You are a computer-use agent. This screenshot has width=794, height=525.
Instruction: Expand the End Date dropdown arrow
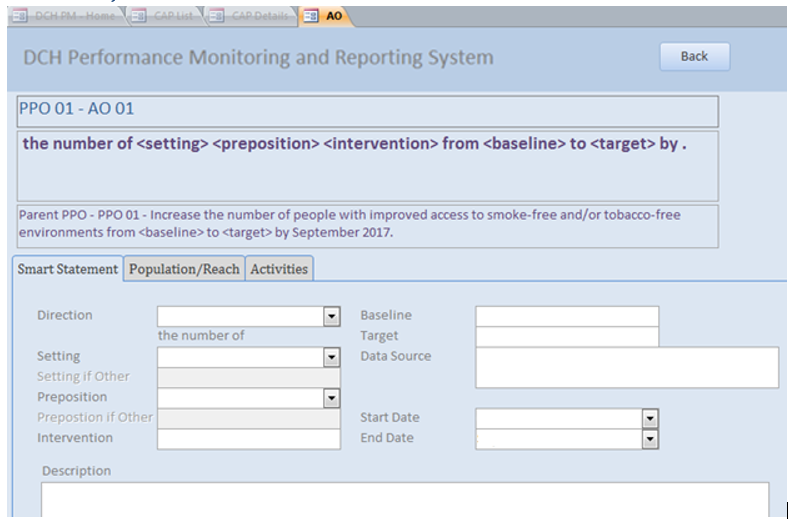coord(650,439)
